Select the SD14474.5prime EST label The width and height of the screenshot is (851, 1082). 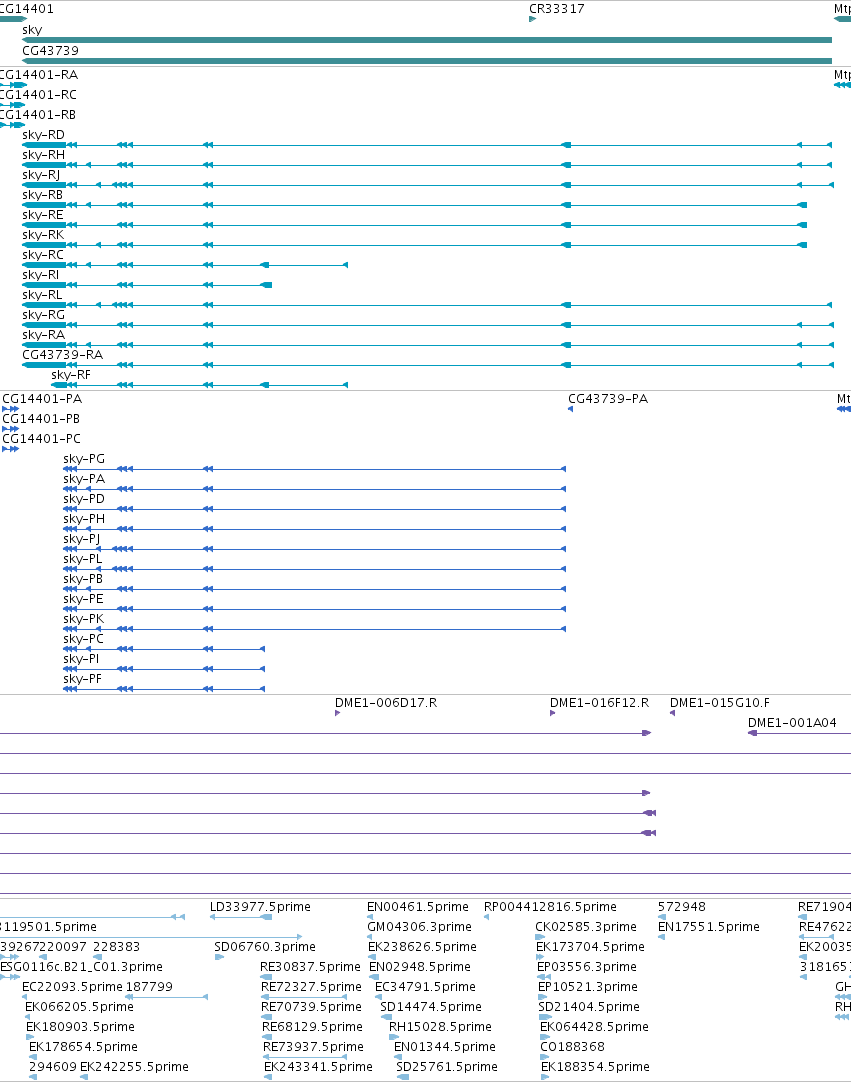431,1007
